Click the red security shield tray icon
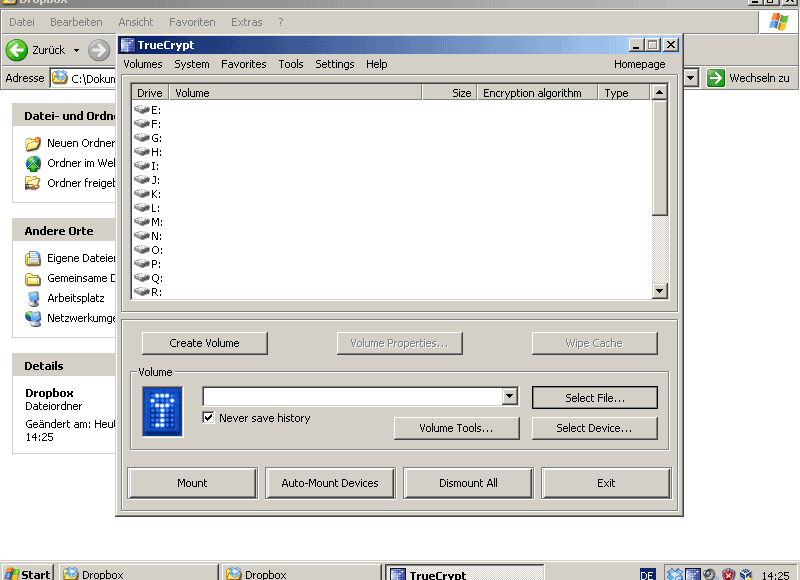The image size is (800, 580). (x=728, y=574)
